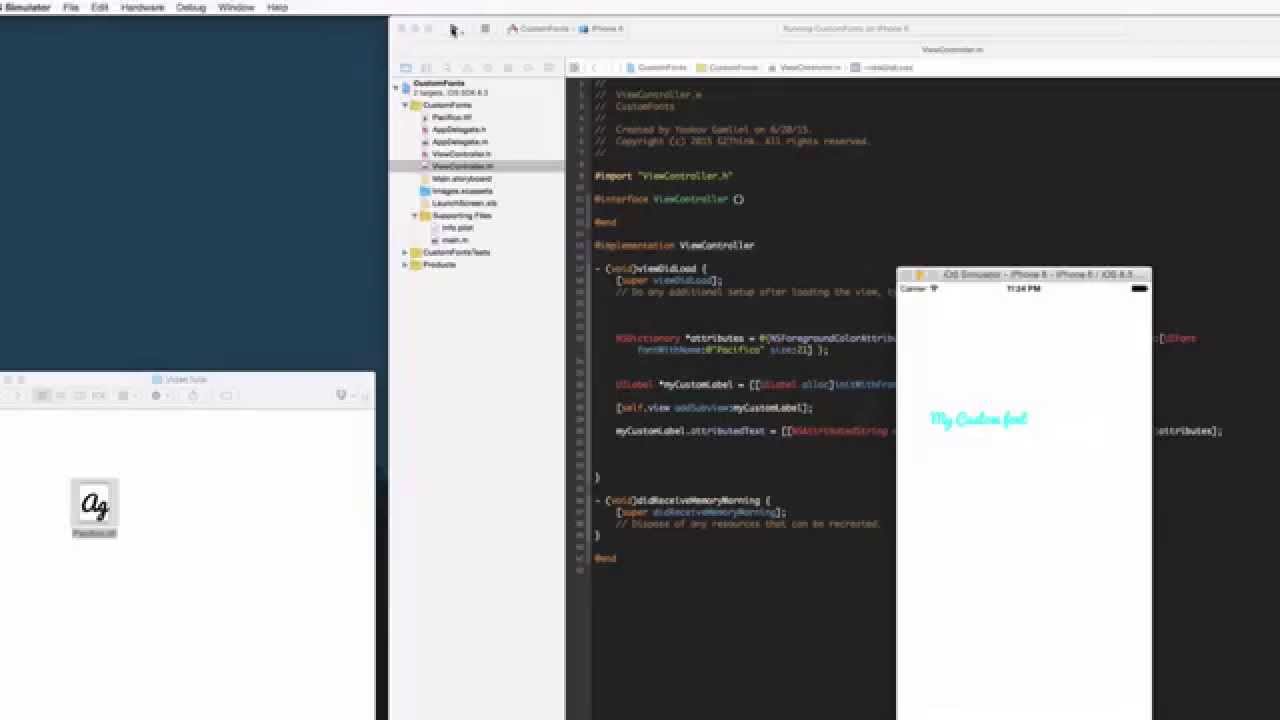Screen dimensions: 1280x720
Task: Click the Dropbox icon in Finder toolbar
Action: pyautogui.click(x=342, y=395)
